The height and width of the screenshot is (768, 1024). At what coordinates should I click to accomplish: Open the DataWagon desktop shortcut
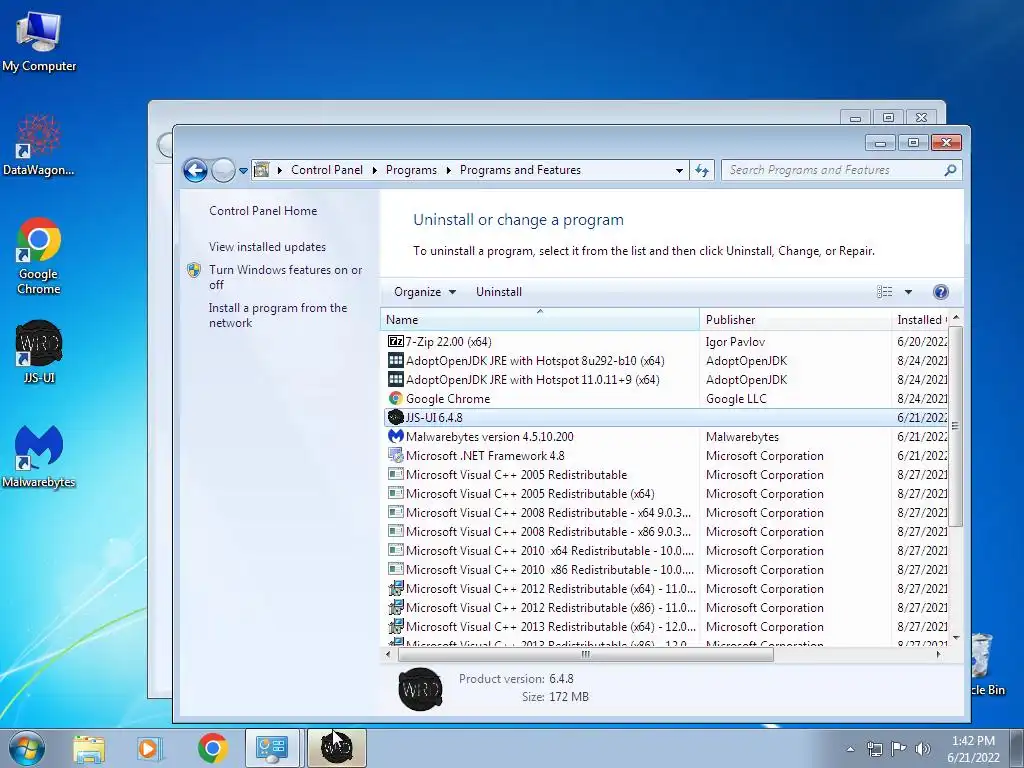click(x=39, y=145)
